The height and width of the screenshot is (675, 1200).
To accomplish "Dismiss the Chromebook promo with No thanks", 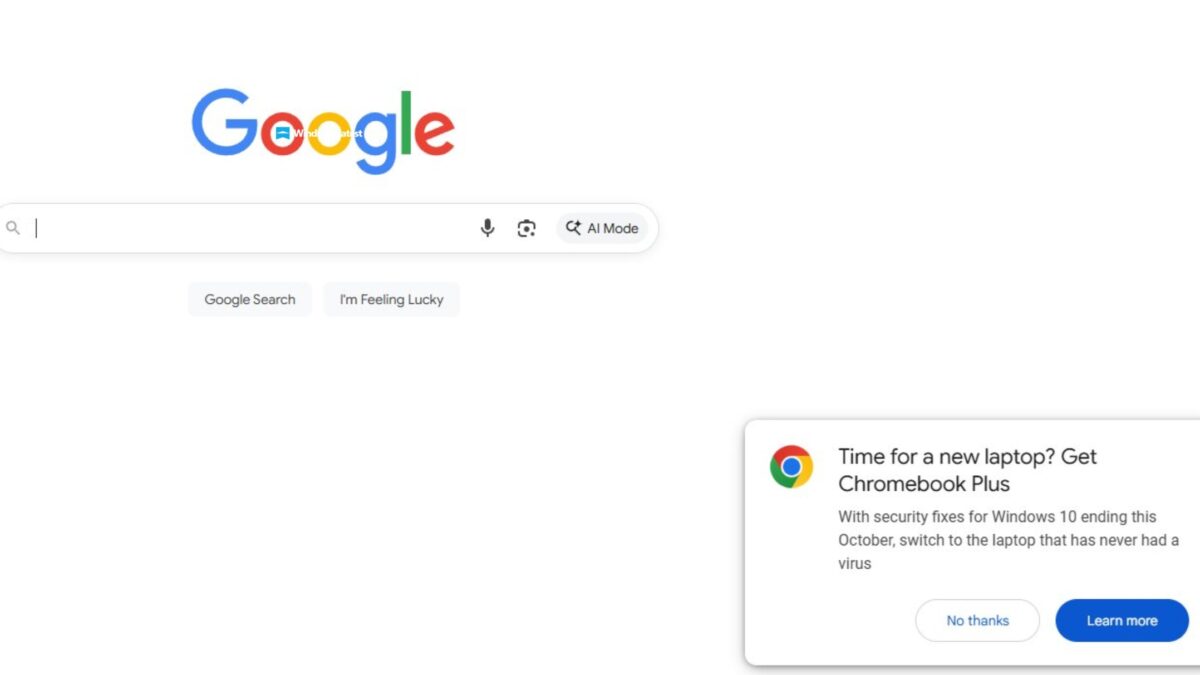I will click(977, 620).
